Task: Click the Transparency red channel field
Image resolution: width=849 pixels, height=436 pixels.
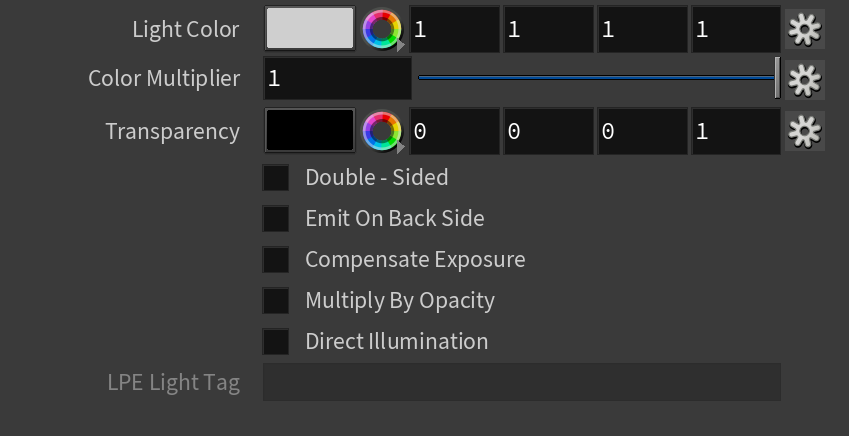Action: click(454, 132)
